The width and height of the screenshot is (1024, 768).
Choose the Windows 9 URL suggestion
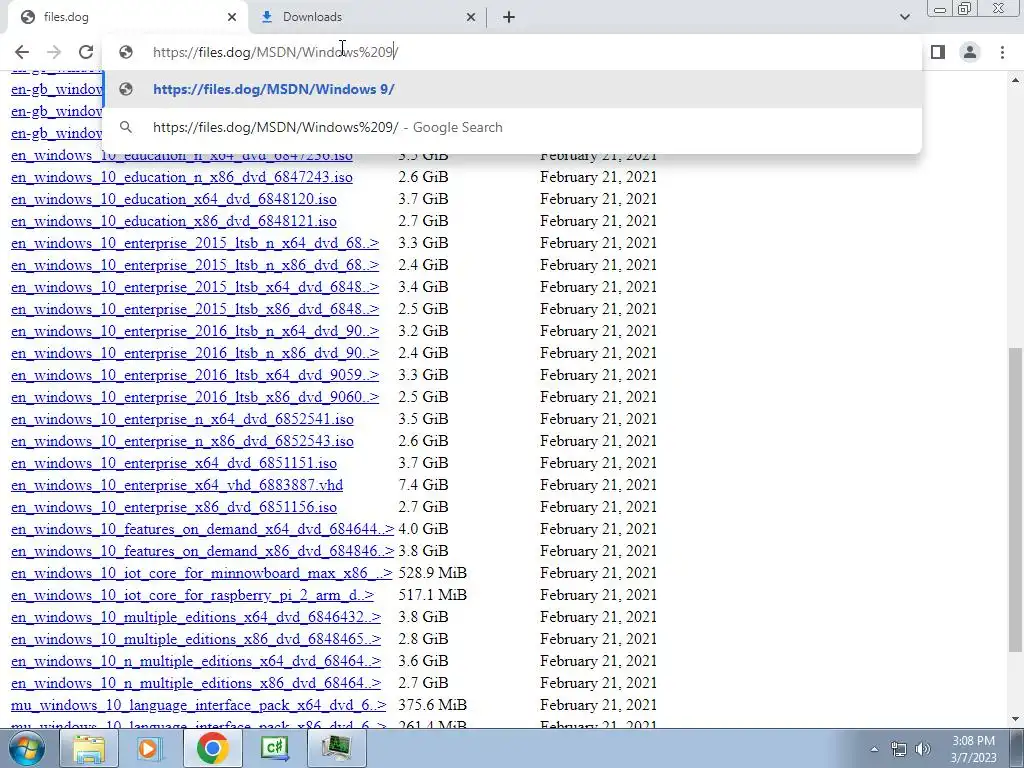point(513,89)
